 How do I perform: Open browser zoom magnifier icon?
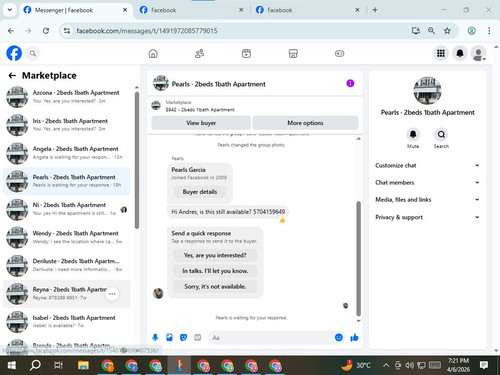431,31
